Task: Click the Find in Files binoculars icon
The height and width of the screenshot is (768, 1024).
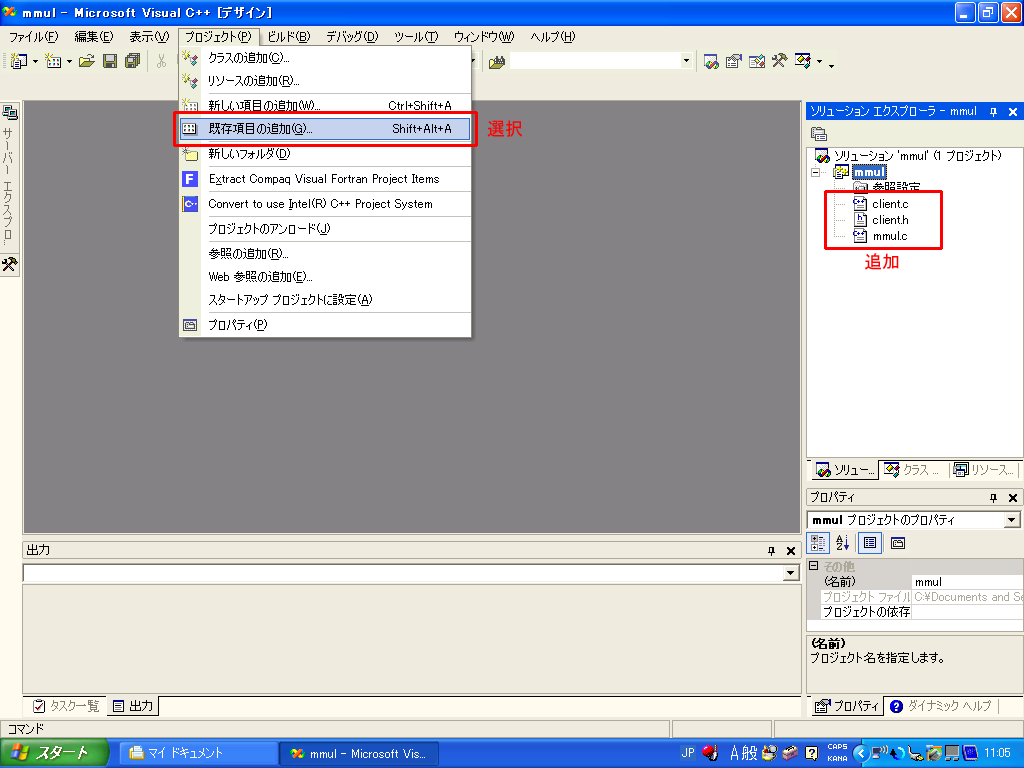Action: coord(497,62)
